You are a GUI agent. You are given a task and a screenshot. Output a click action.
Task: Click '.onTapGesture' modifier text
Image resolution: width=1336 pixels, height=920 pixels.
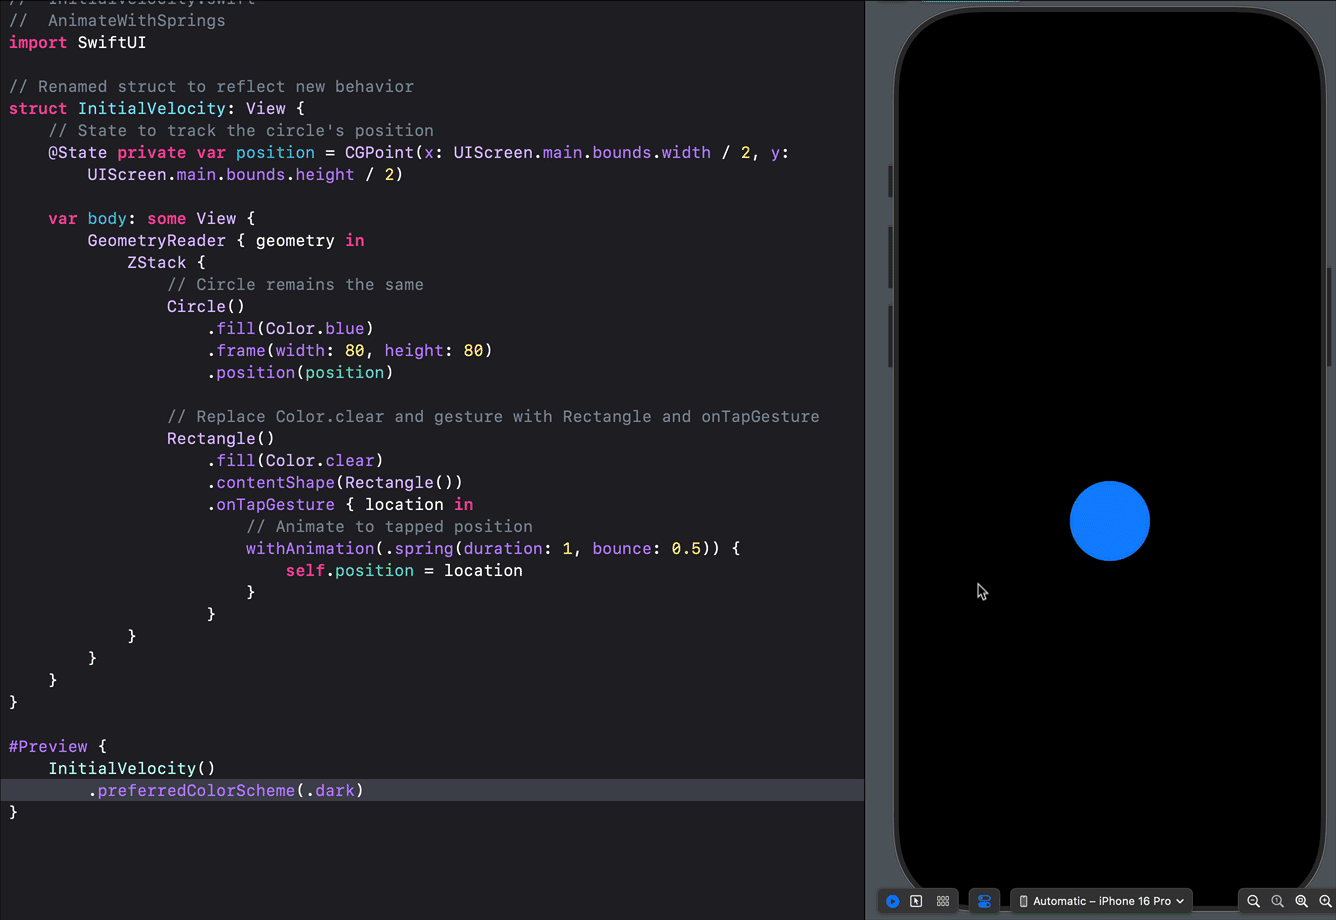click(x=270, y=504)
